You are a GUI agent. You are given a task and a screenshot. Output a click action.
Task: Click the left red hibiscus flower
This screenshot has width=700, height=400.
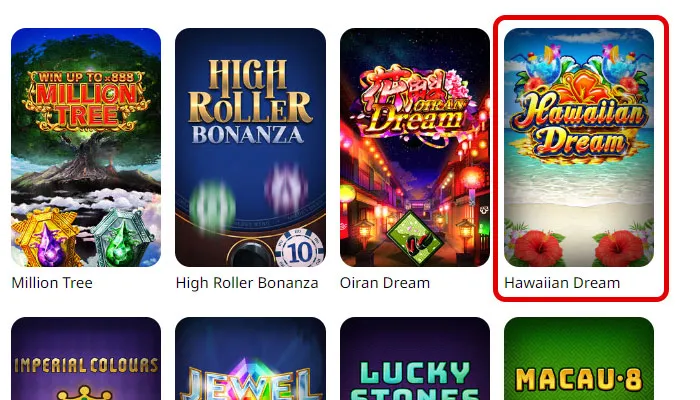coord(538,248)
